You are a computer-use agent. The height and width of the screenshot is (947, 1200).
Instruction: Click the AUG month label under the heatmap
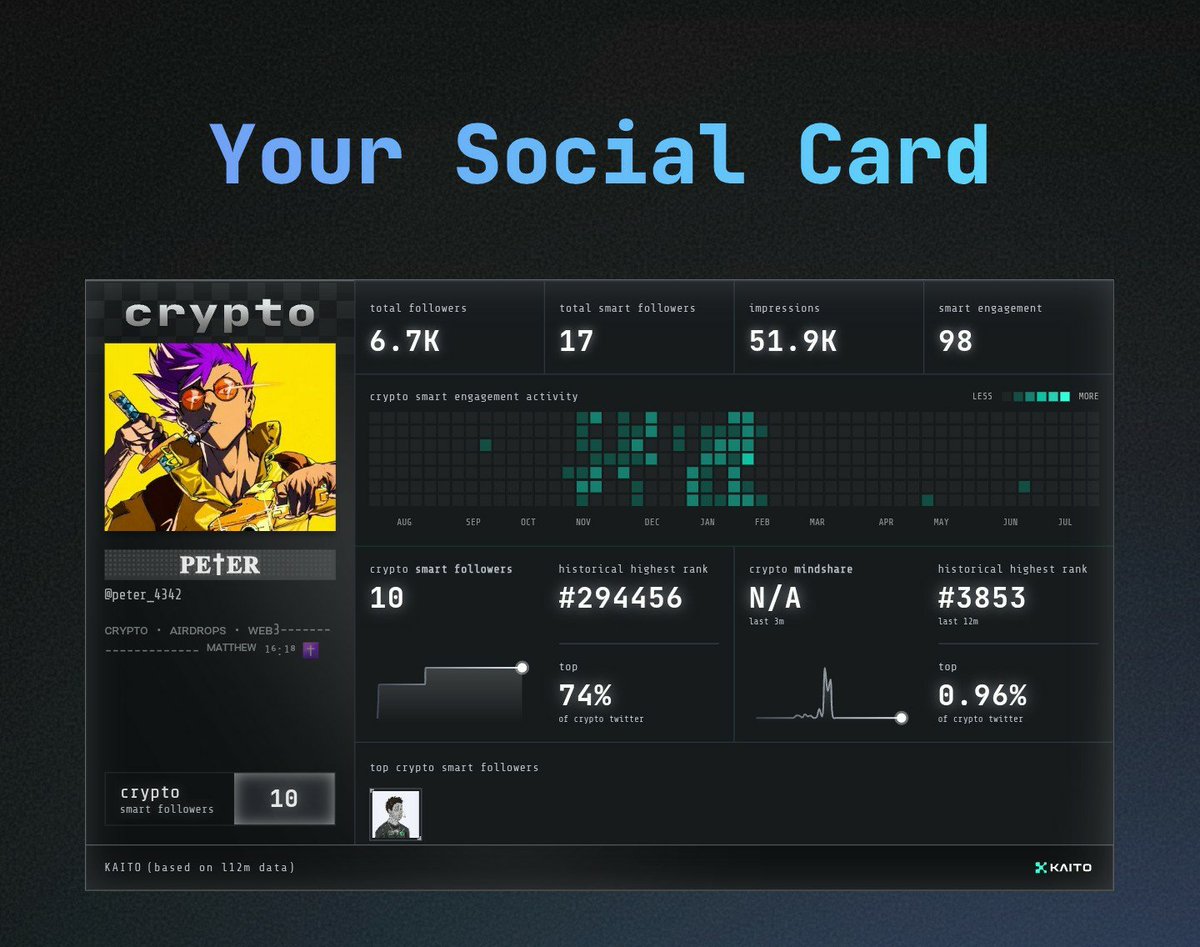(x=404, y=522)
